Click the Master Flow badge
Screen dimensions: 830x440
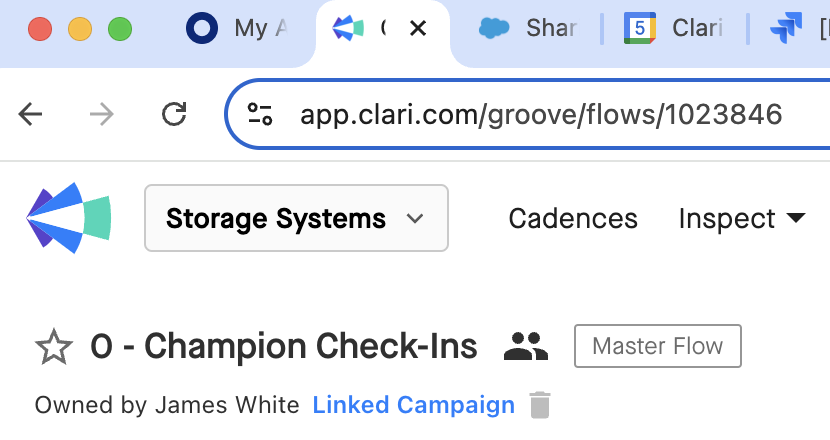[657, 346]
